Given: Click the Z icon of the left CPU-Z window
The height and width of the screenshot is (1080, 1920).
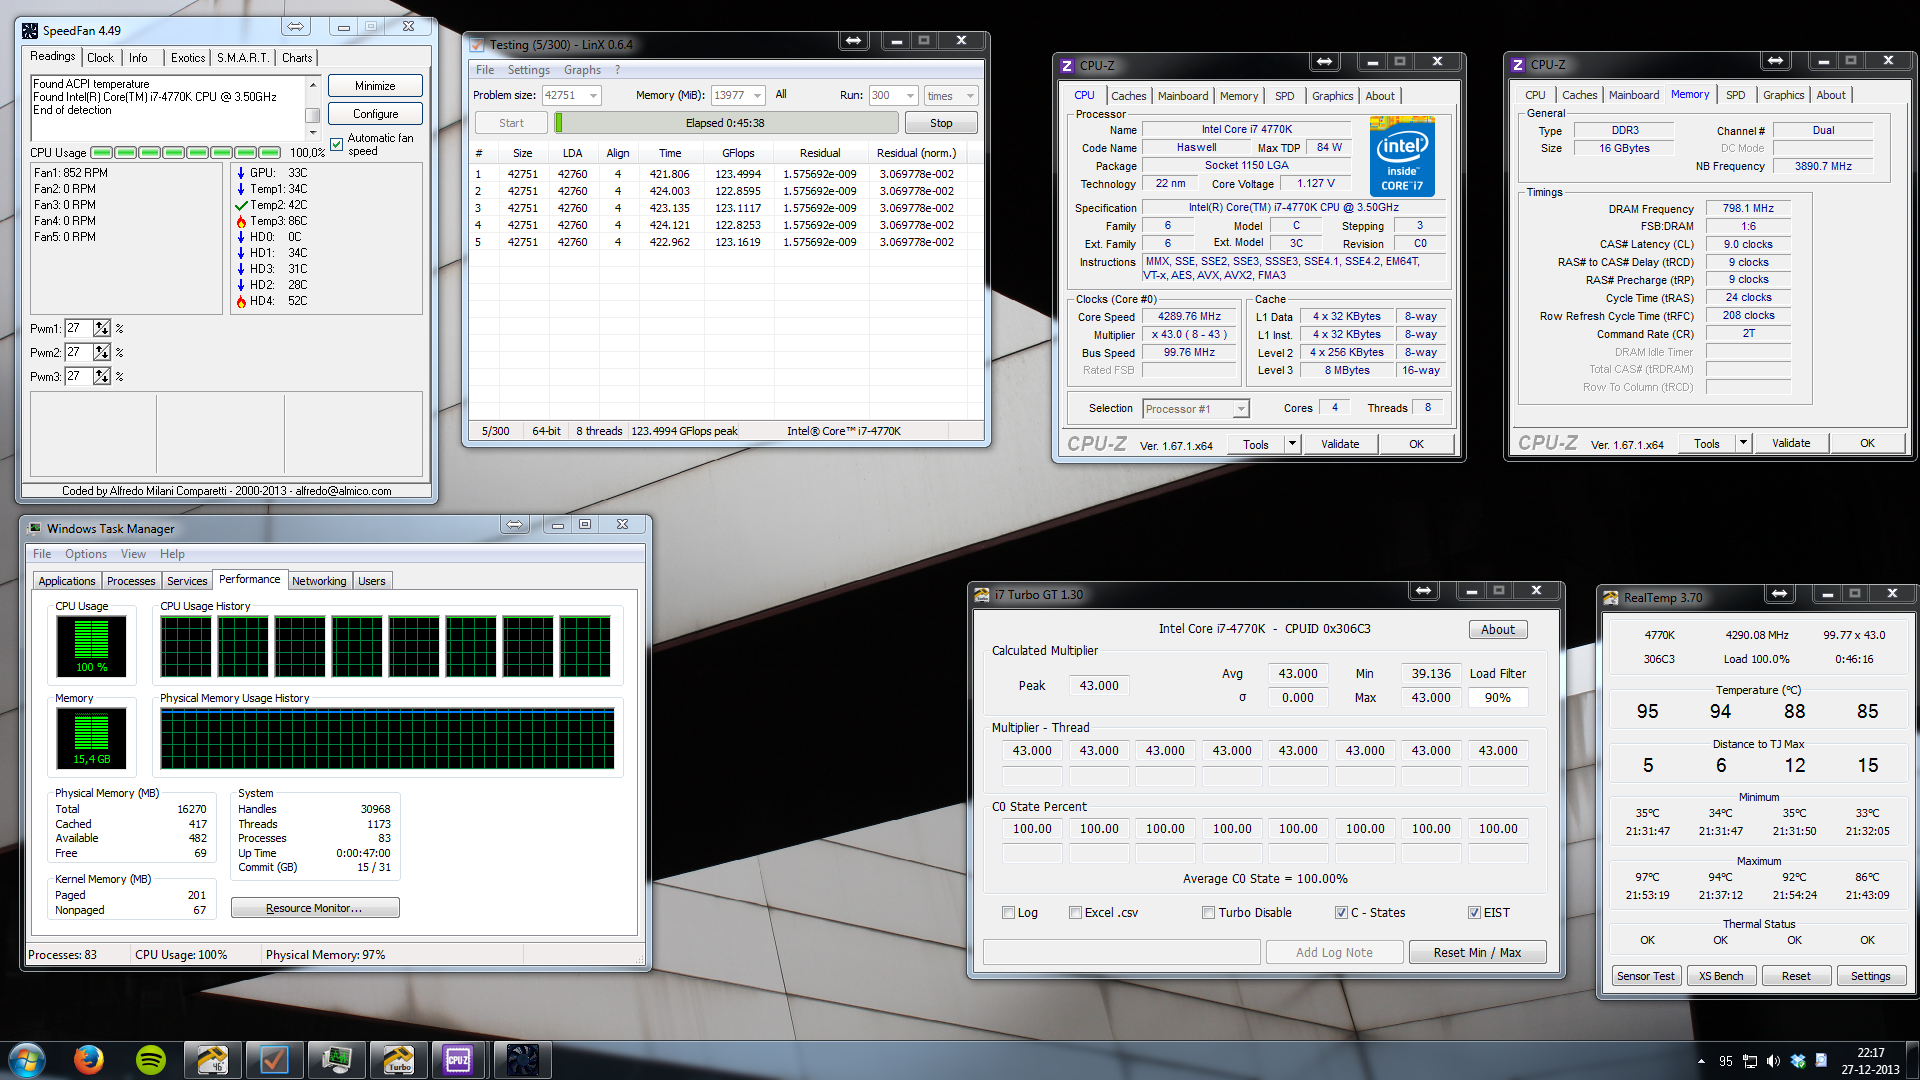Looking at the screenshot, I should (1067, 66).
